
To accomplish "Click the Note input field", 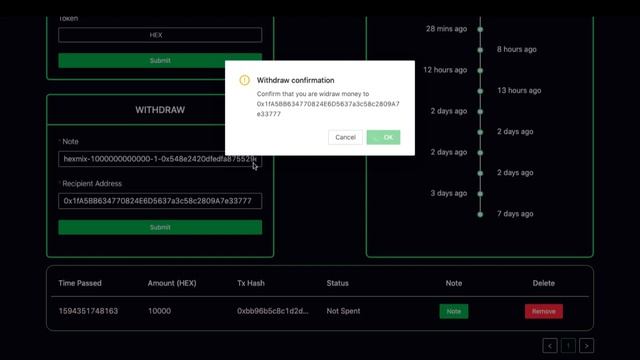I will tap(160, 159).
